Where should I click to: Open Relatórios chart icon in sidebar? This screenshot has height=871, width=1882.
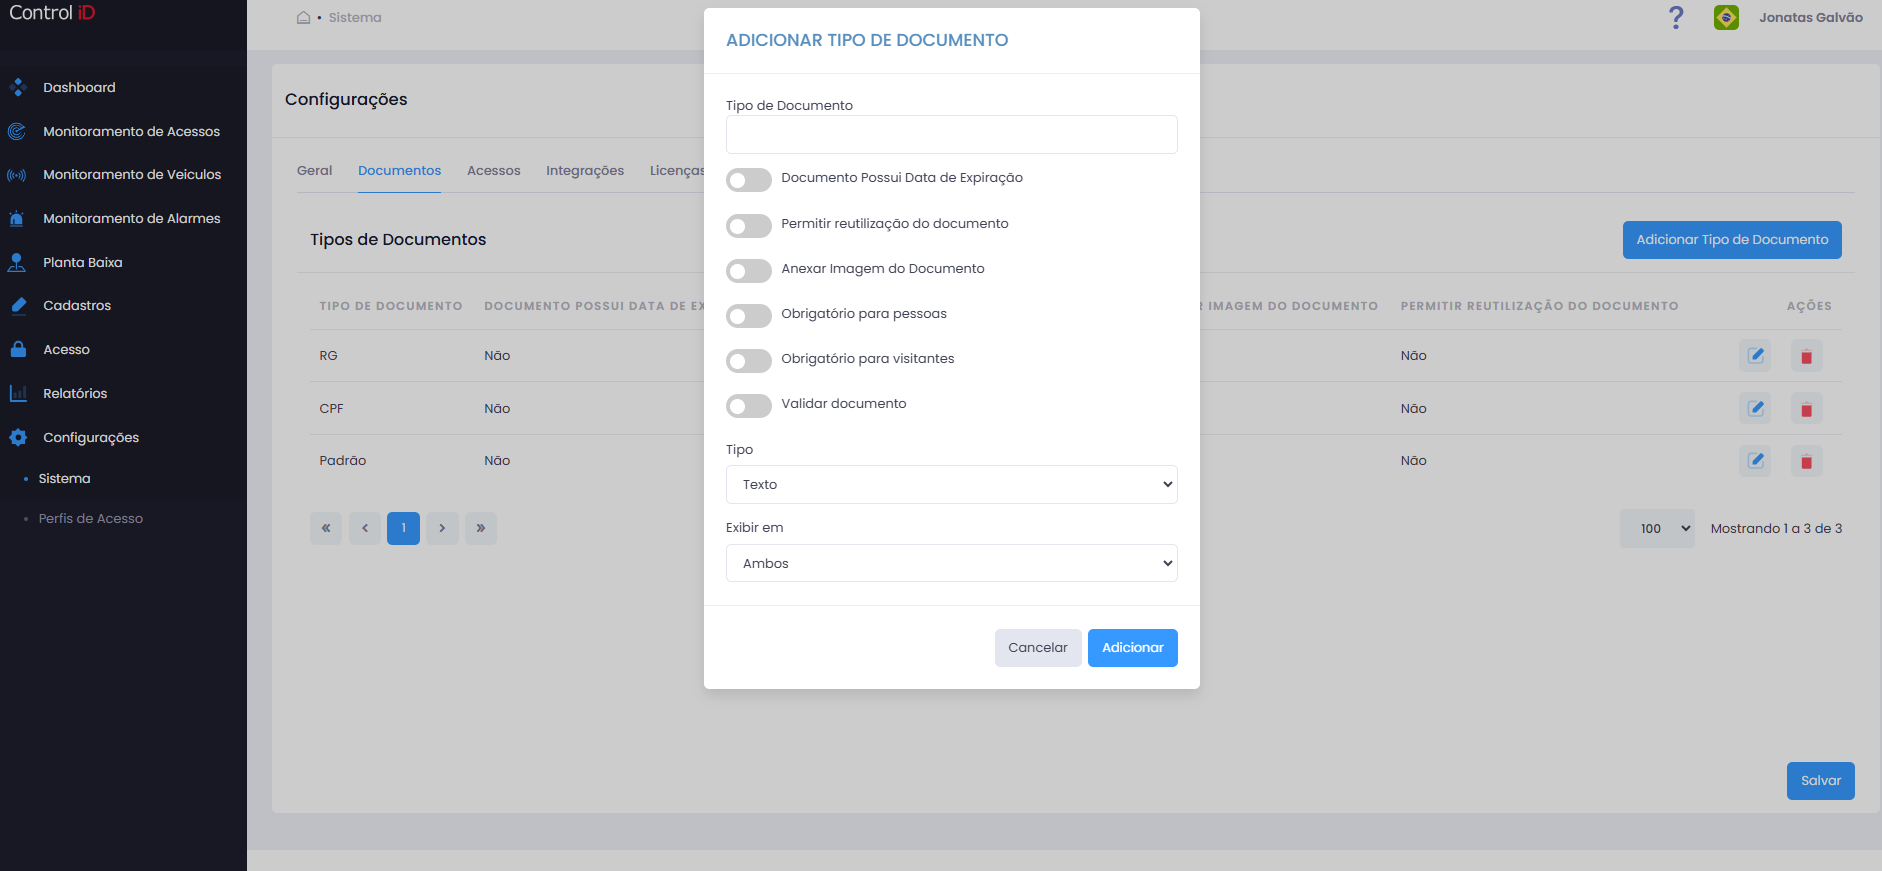pos(17,393)
